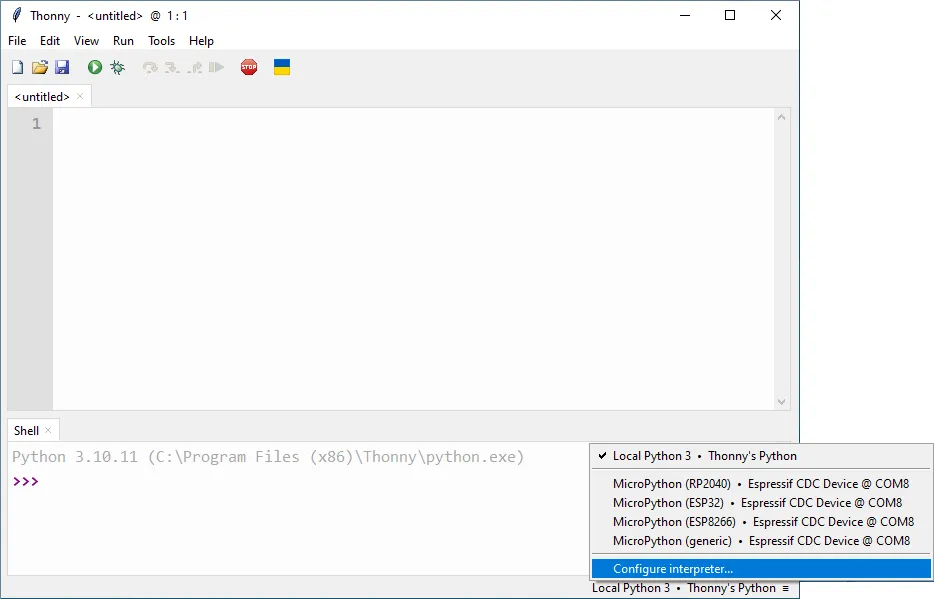Click the Thonny feather icon in title bar
934x599 pixels.
[x=16, y=15]
